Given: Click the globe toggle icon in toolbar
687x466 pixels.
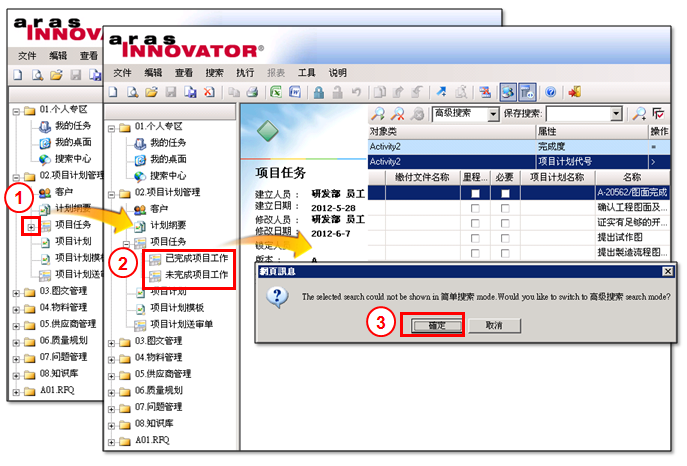Looking at the screenshot, I should (508, 92).
